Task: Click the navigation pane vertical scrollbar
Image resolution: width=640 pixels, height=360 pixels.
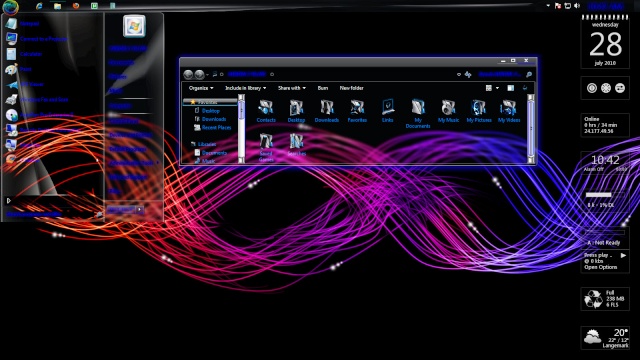Action: [x=241, y=129]
